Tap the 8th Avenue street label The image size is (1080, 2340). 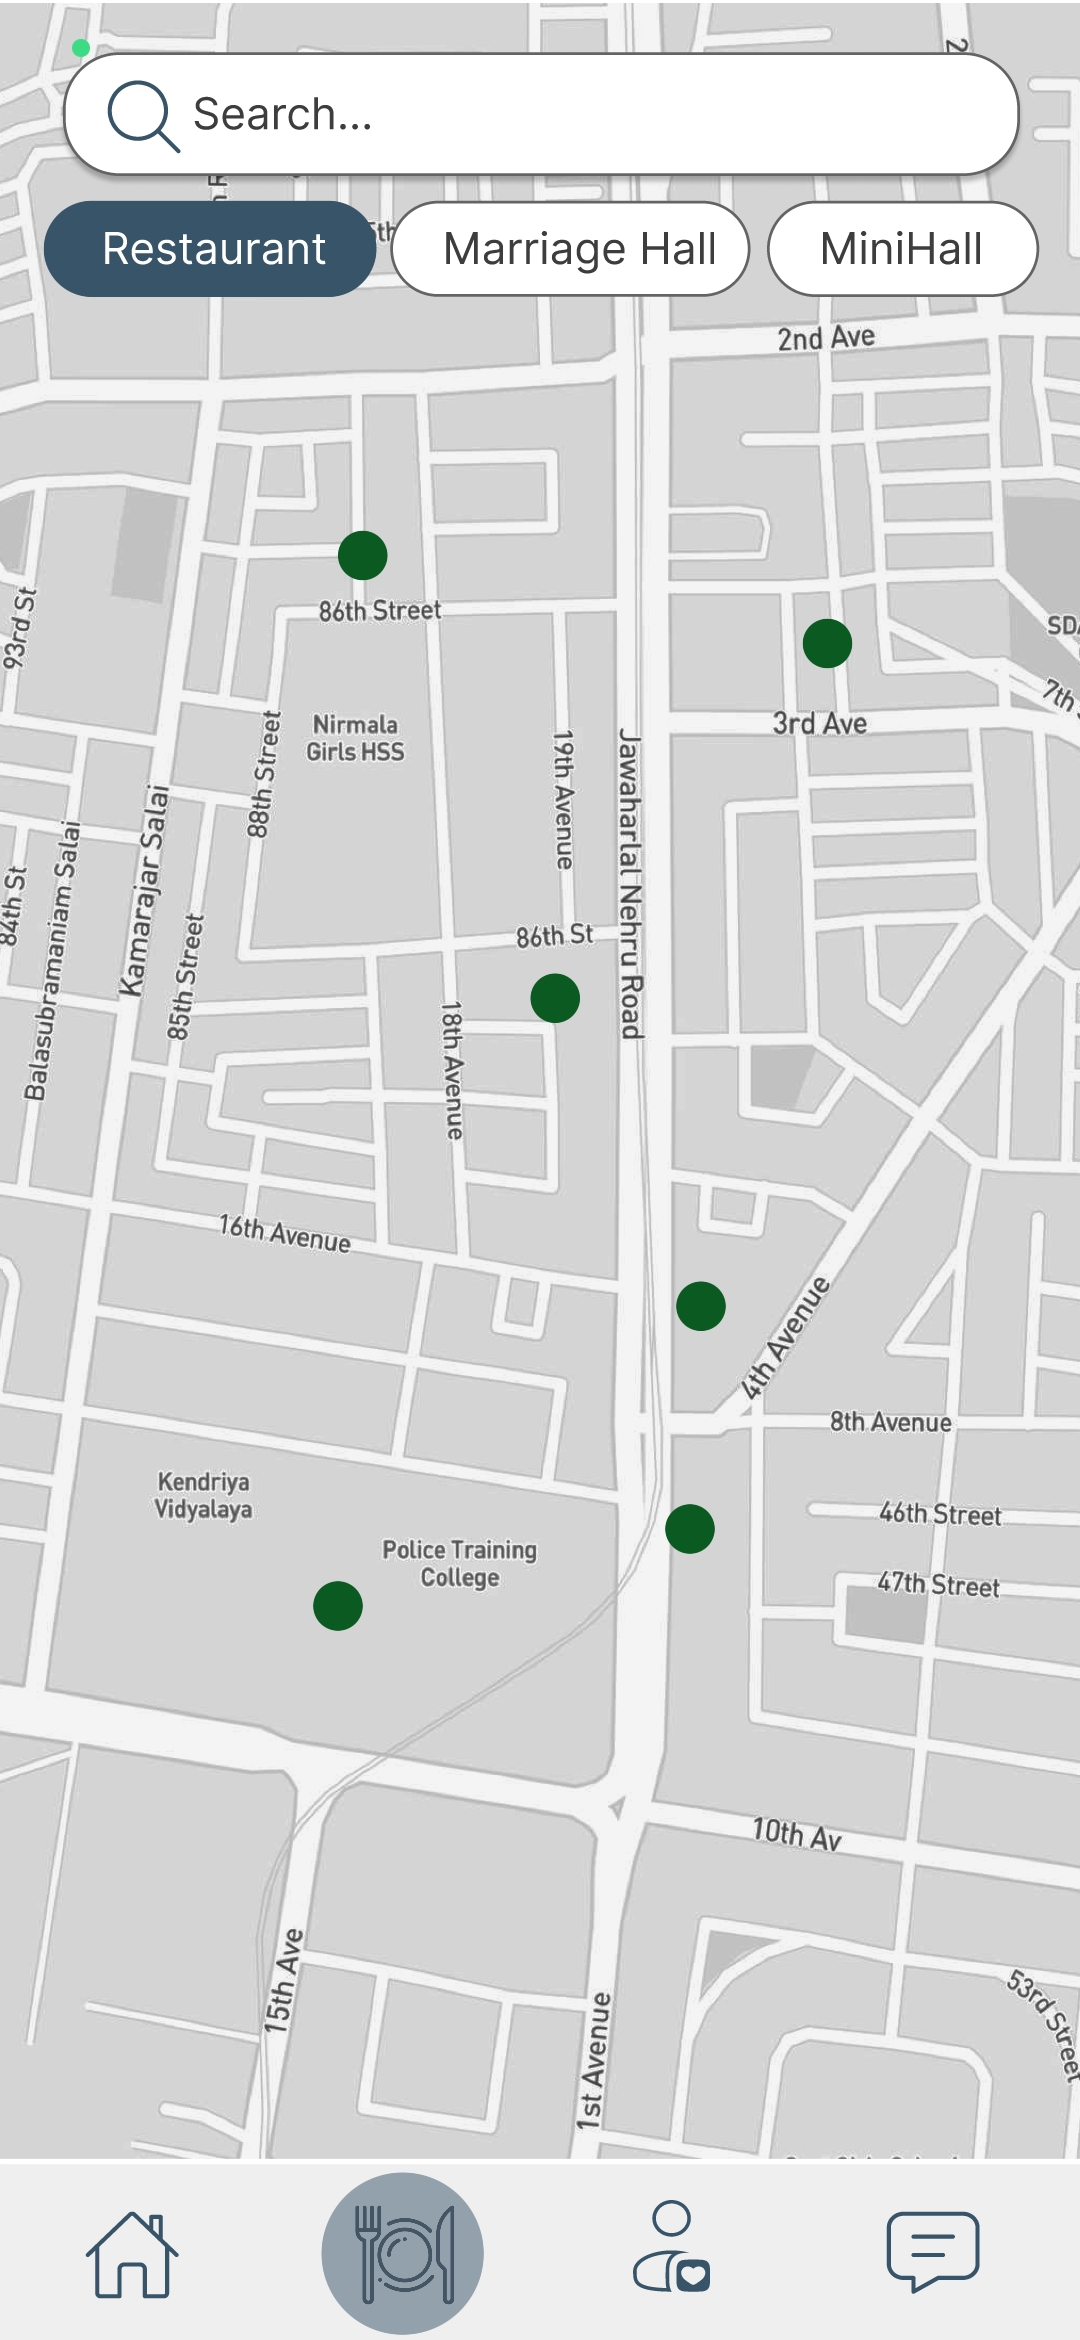coord(891,1422)
